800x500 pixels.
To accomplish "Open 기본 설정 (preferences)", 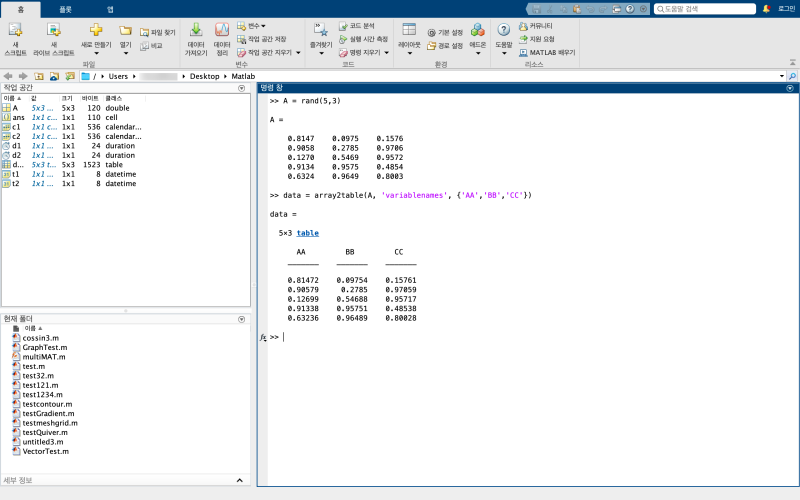I will click(x=445, y=33).
